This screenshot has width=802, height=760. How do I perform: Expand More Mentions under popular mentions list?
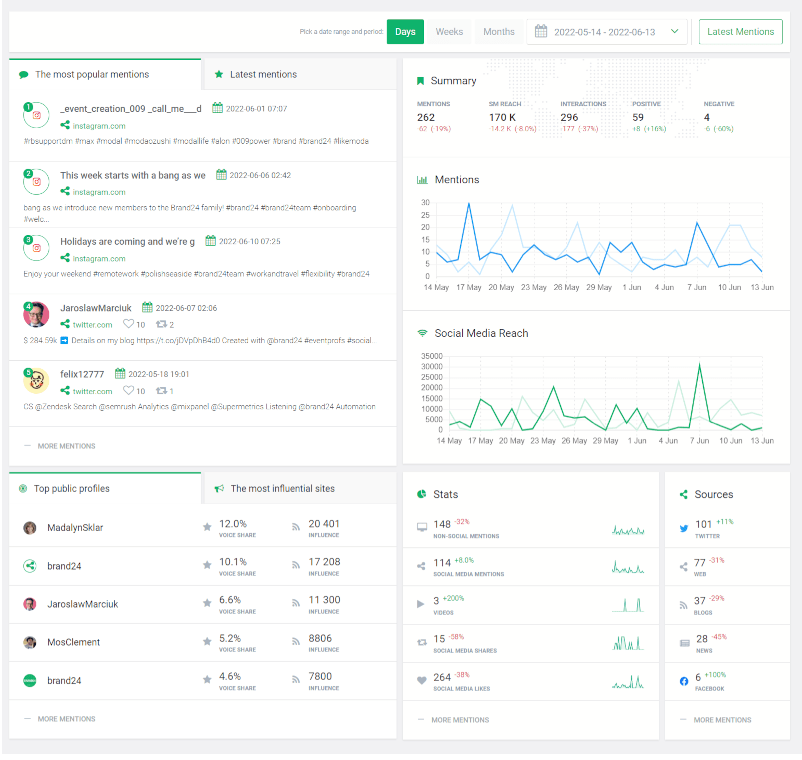click(x=64, y=446)
